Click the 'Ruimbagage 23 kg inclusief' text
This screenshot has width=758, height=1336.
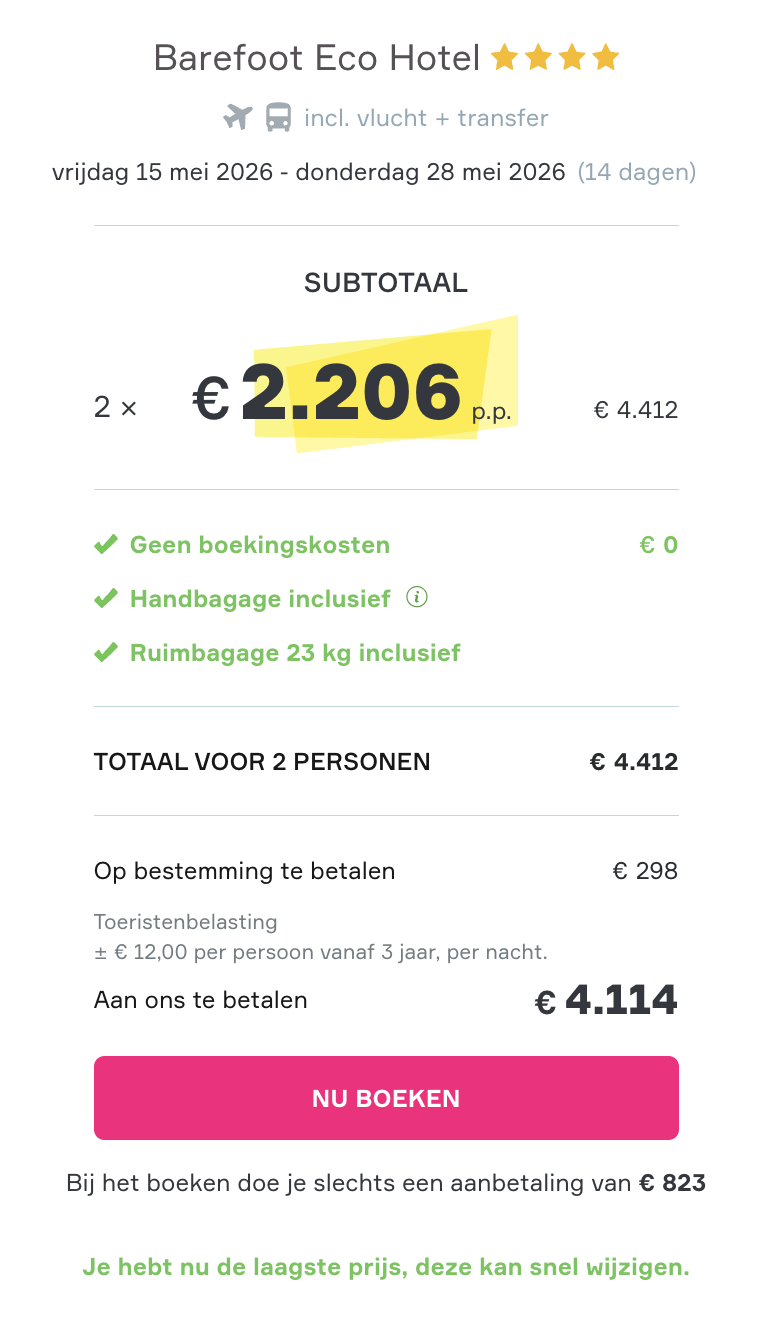pyautogui.click(x=295, y=653)
